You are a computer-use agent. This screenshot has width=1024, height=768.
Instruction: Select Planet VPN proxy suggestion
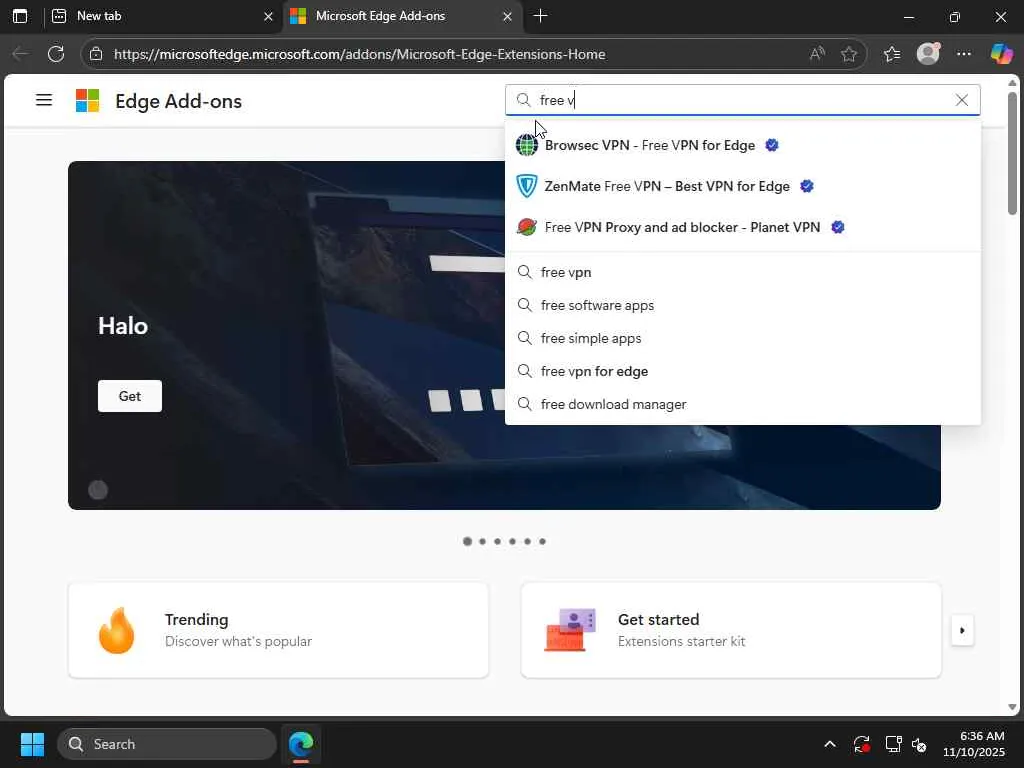[743, 227]
